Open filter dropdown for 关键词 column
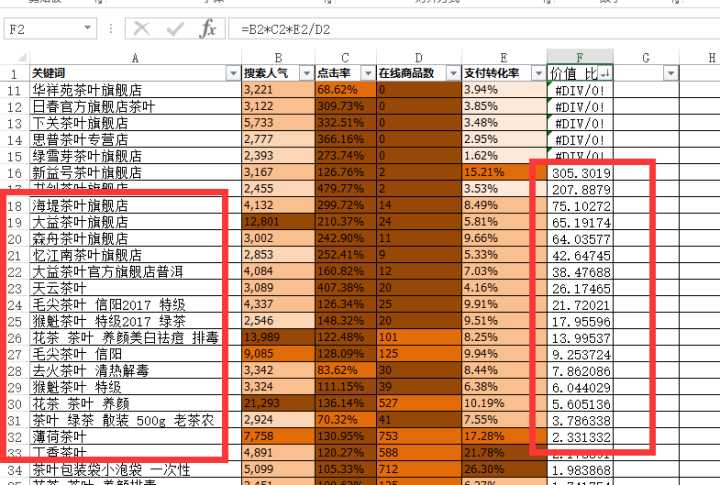The height and width of the screenshot is (485, 720). tap(233, 73)
